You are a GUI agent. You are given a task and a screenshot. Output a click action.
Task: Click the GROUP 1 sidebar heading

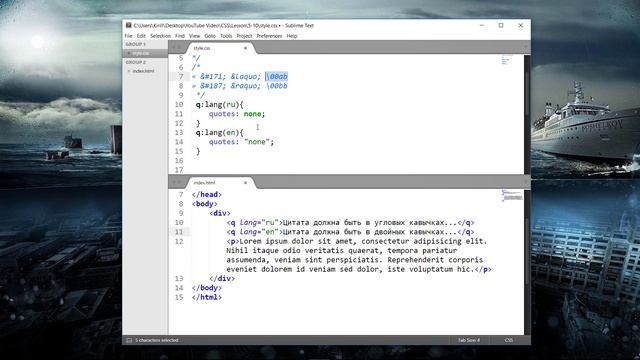[136, 44]
